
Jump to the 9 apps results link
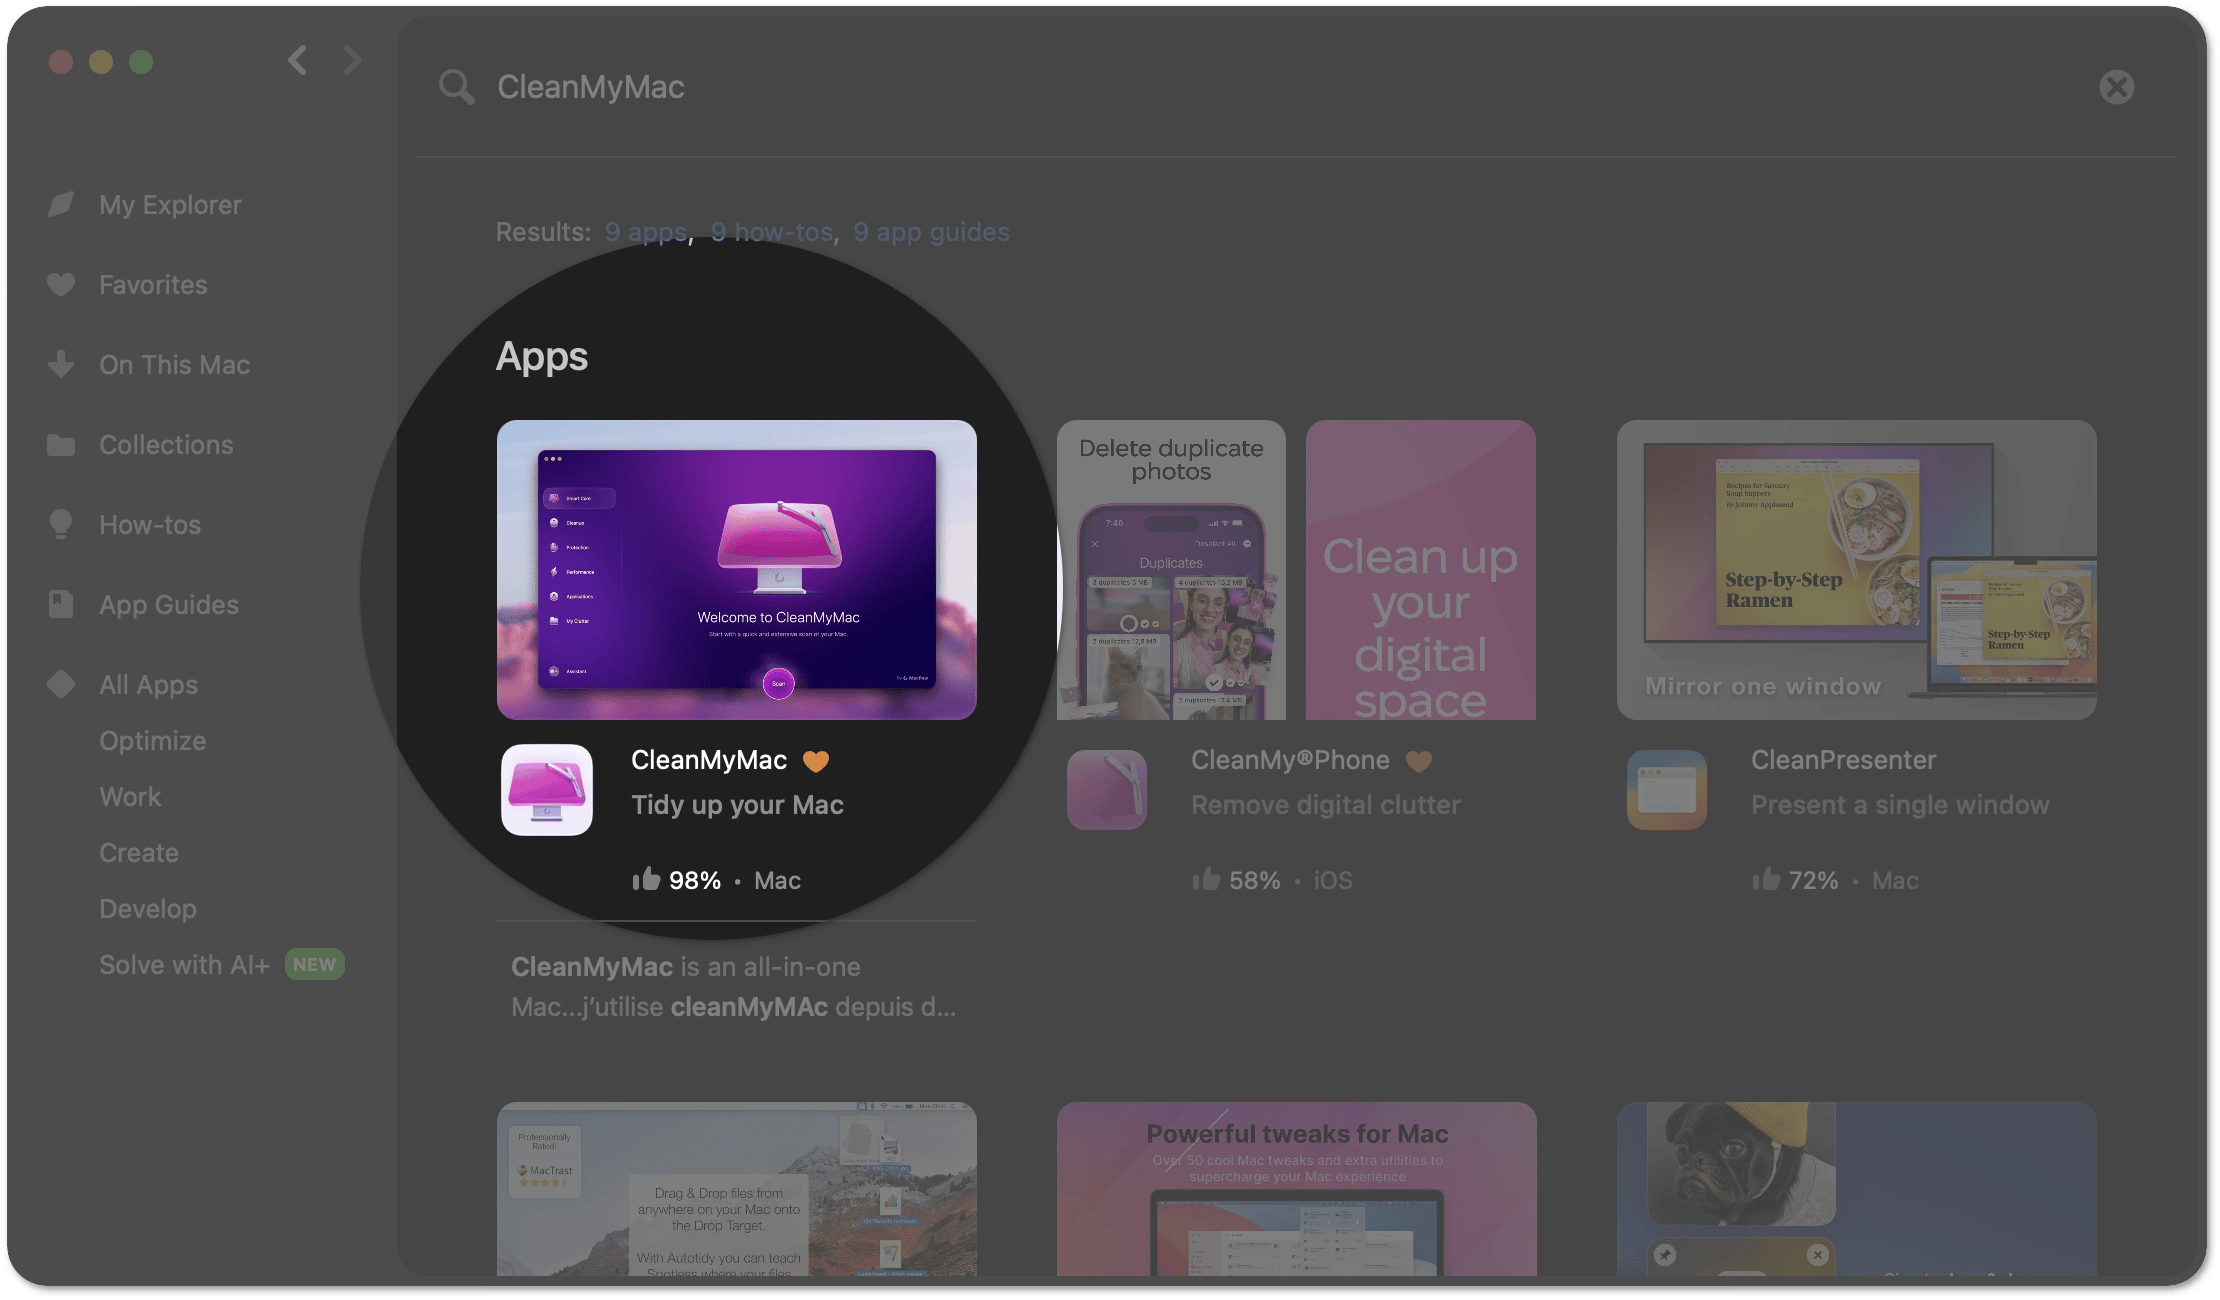point(646,232)
